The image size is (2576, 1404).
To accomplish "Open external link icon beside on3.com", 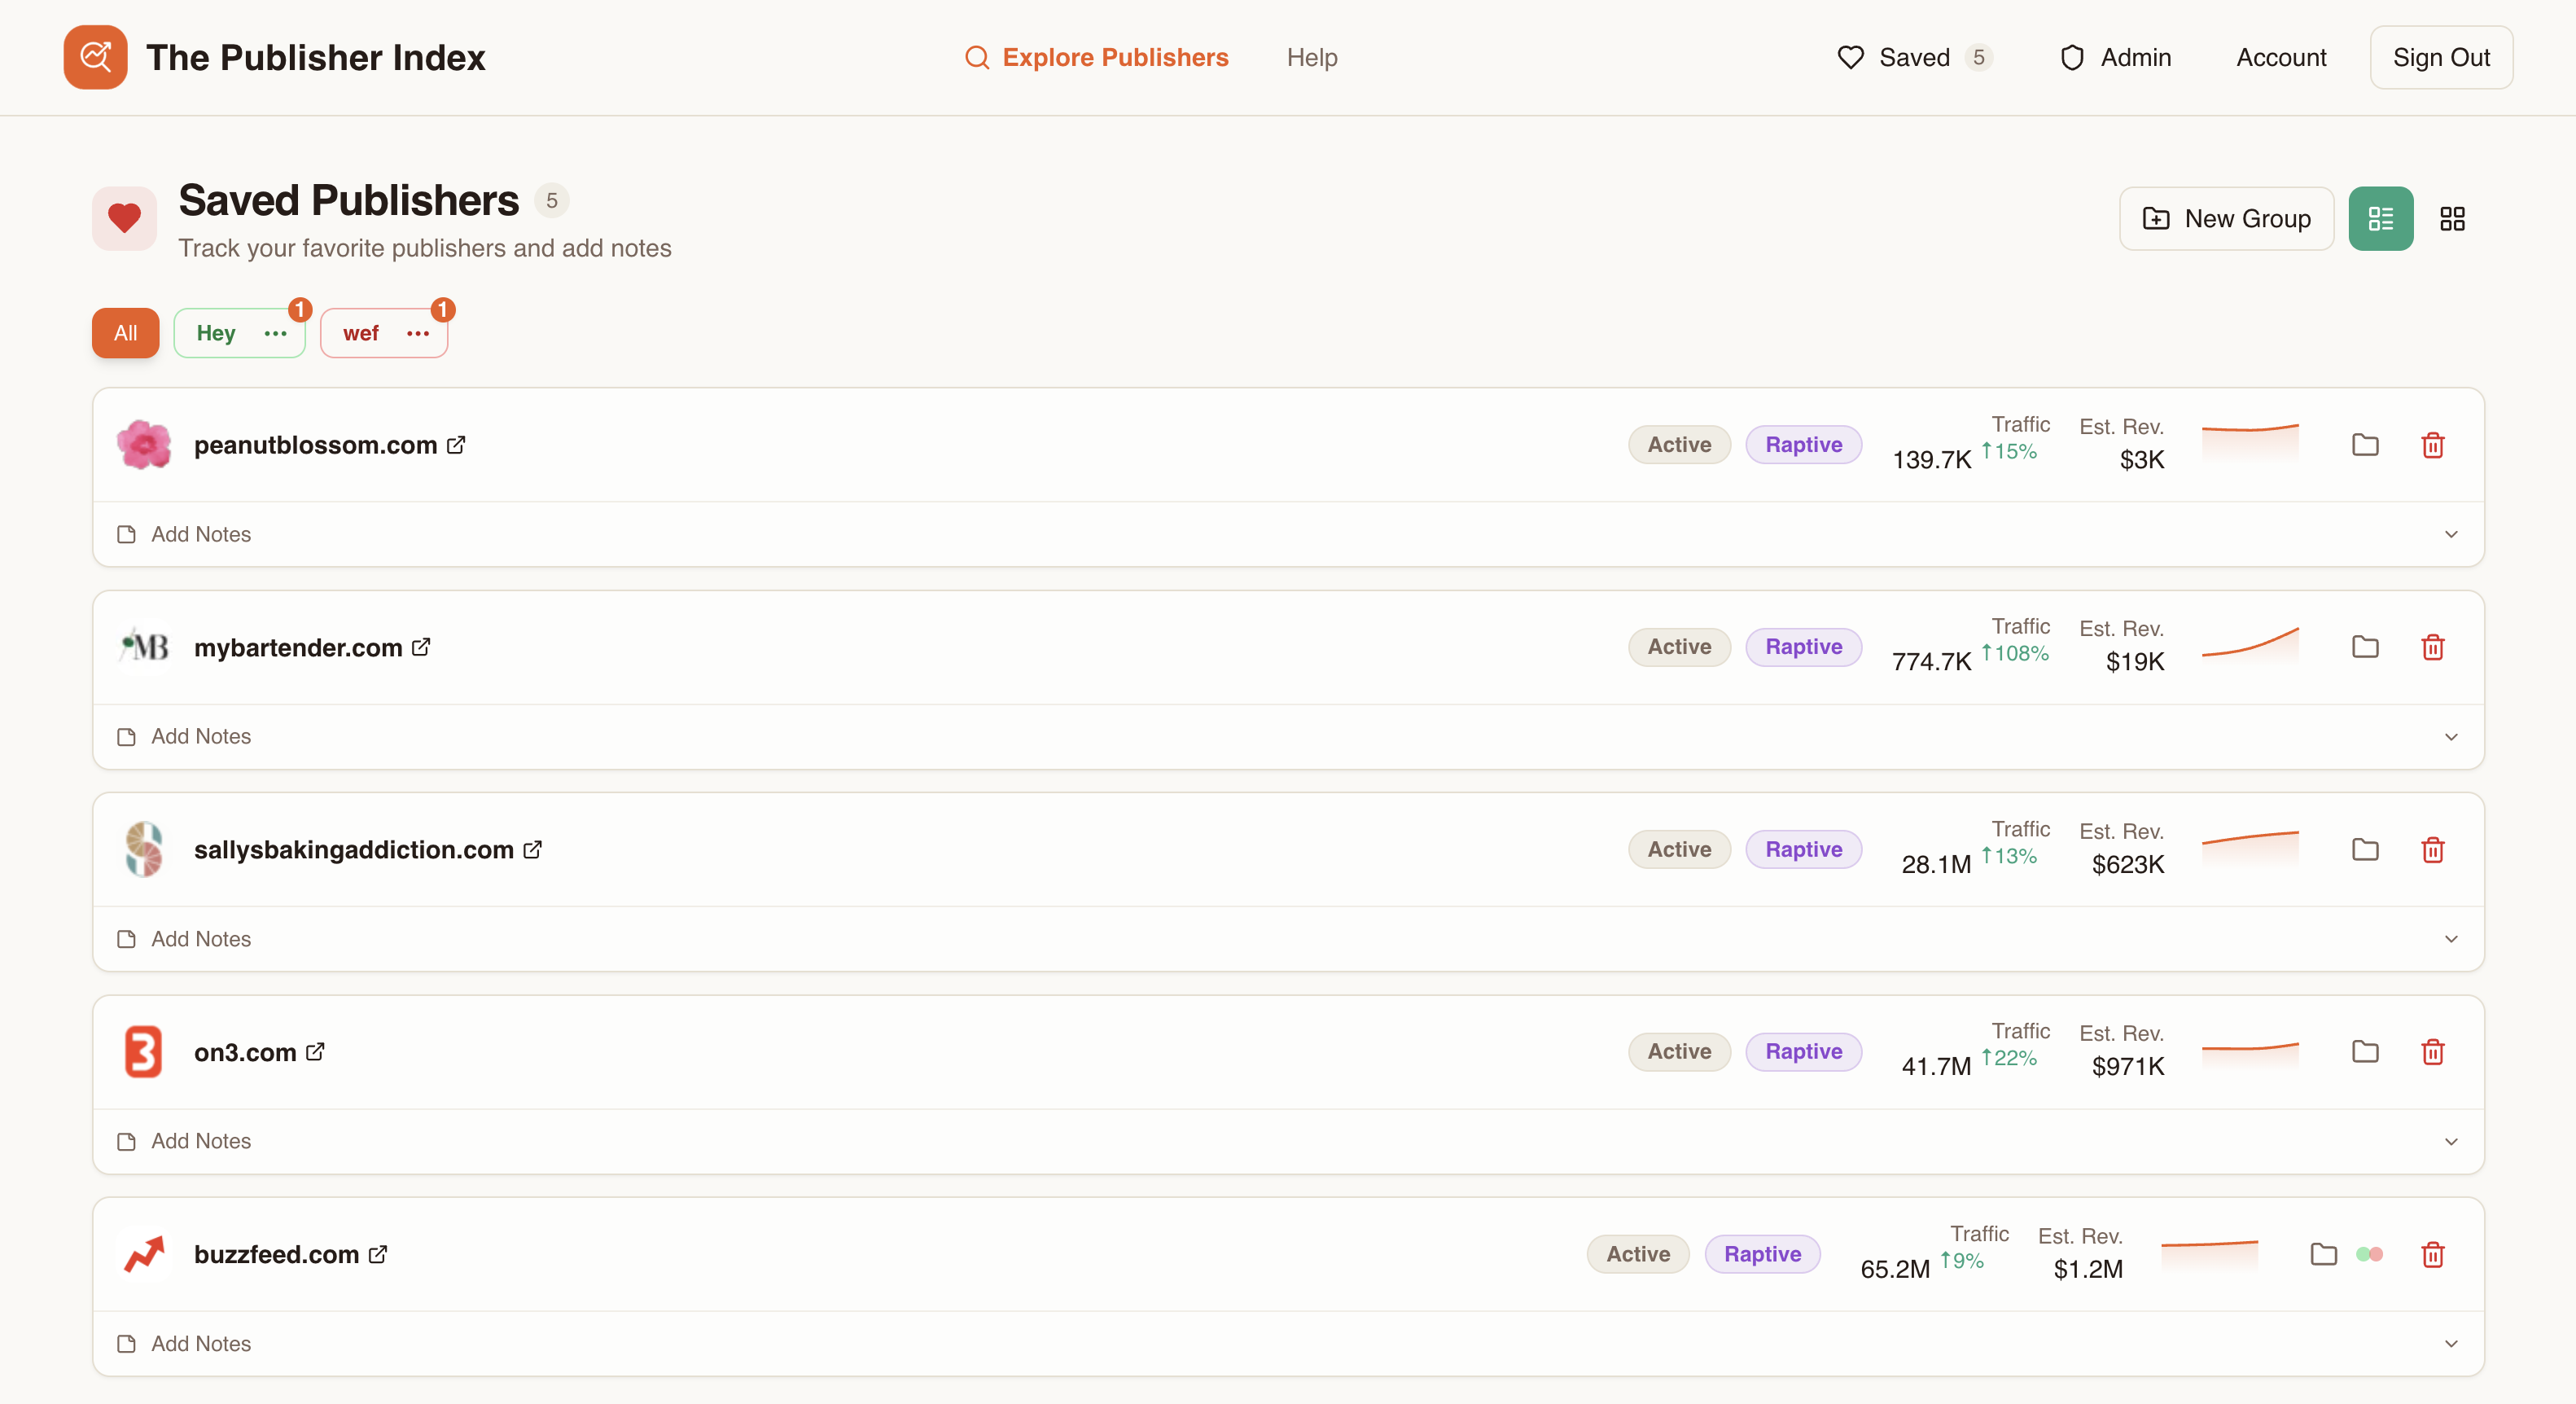I will click(315, 1052).
